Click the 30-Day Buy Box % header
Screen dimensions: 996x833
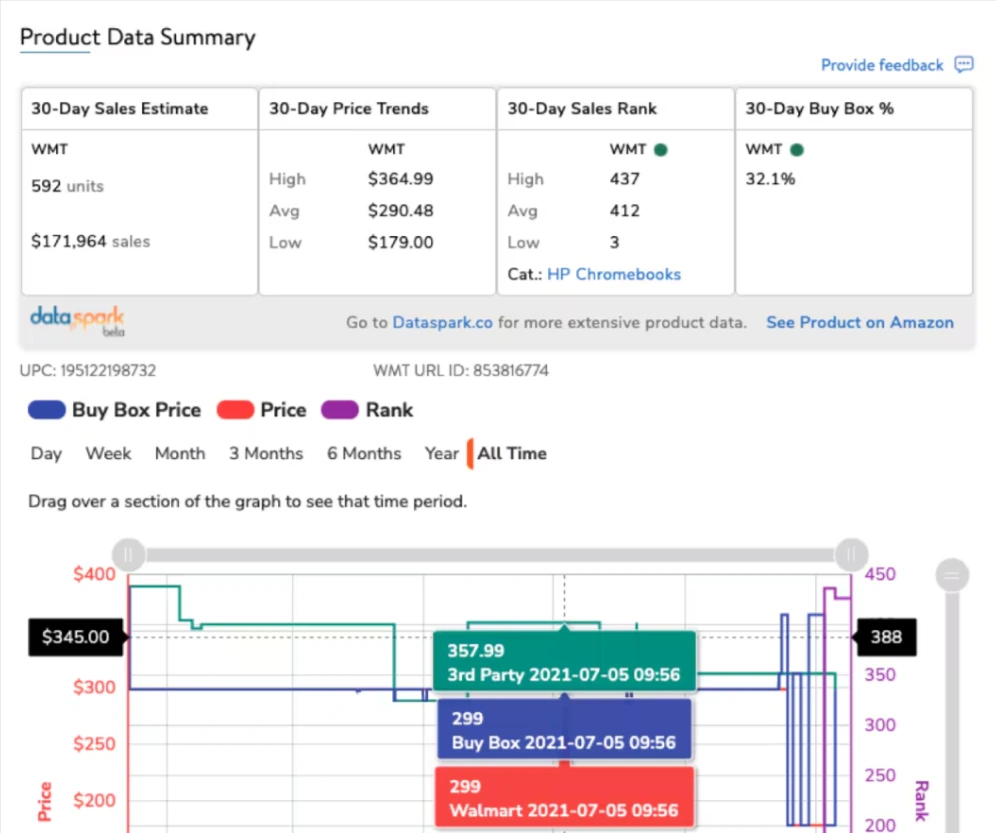819,109
